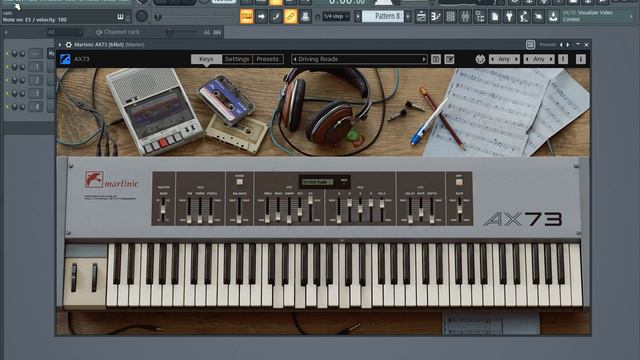Switch to the Presets tab

tap(268, 59)
